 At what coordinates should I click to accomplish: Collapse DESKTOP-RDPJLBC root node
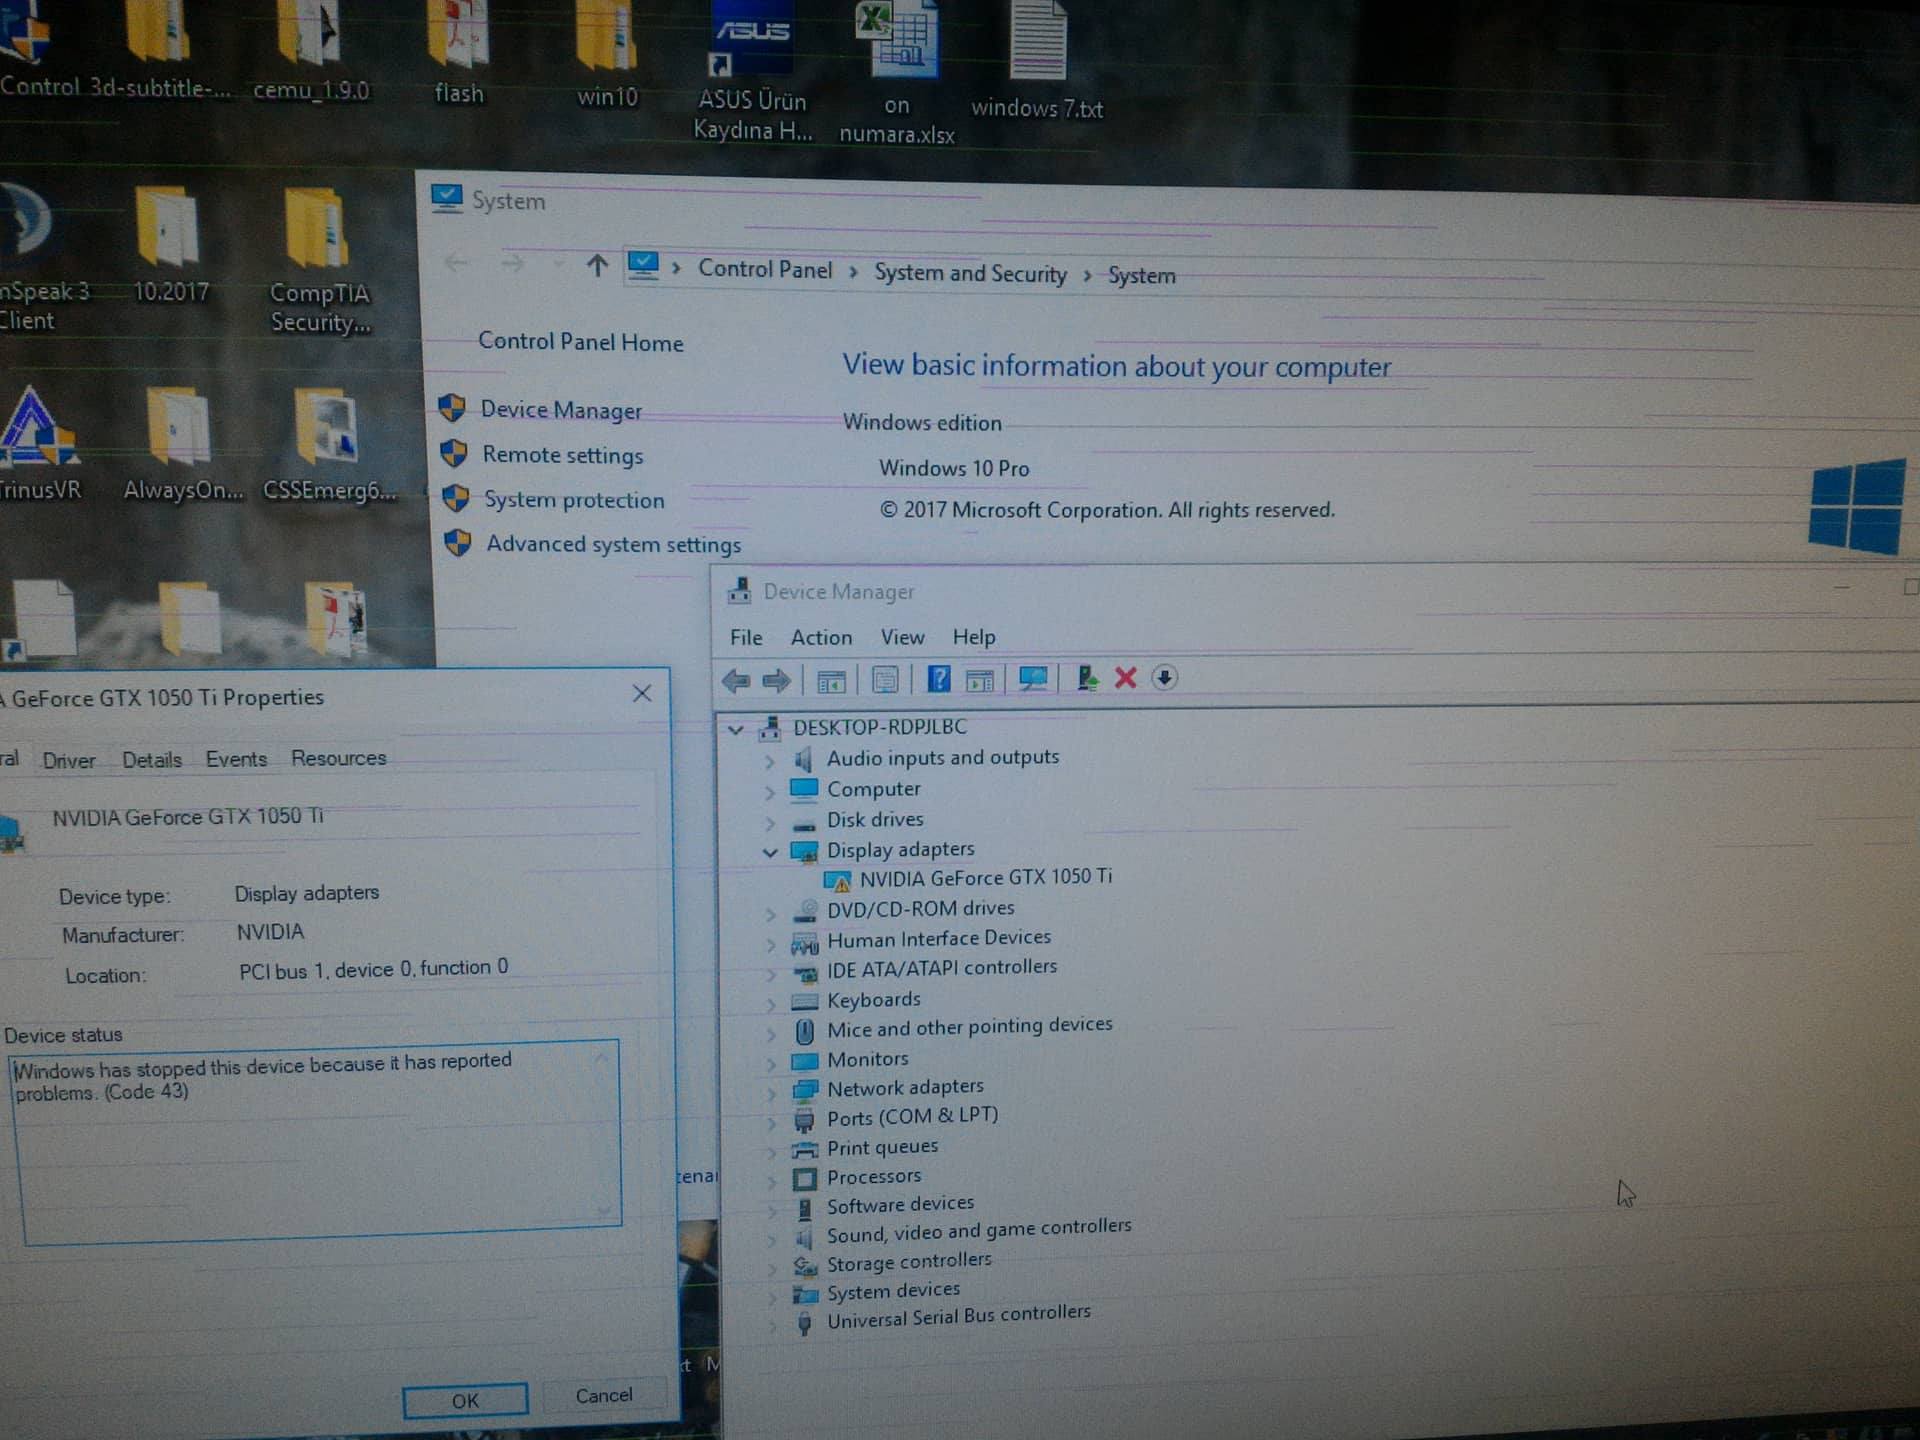point(736,730)
